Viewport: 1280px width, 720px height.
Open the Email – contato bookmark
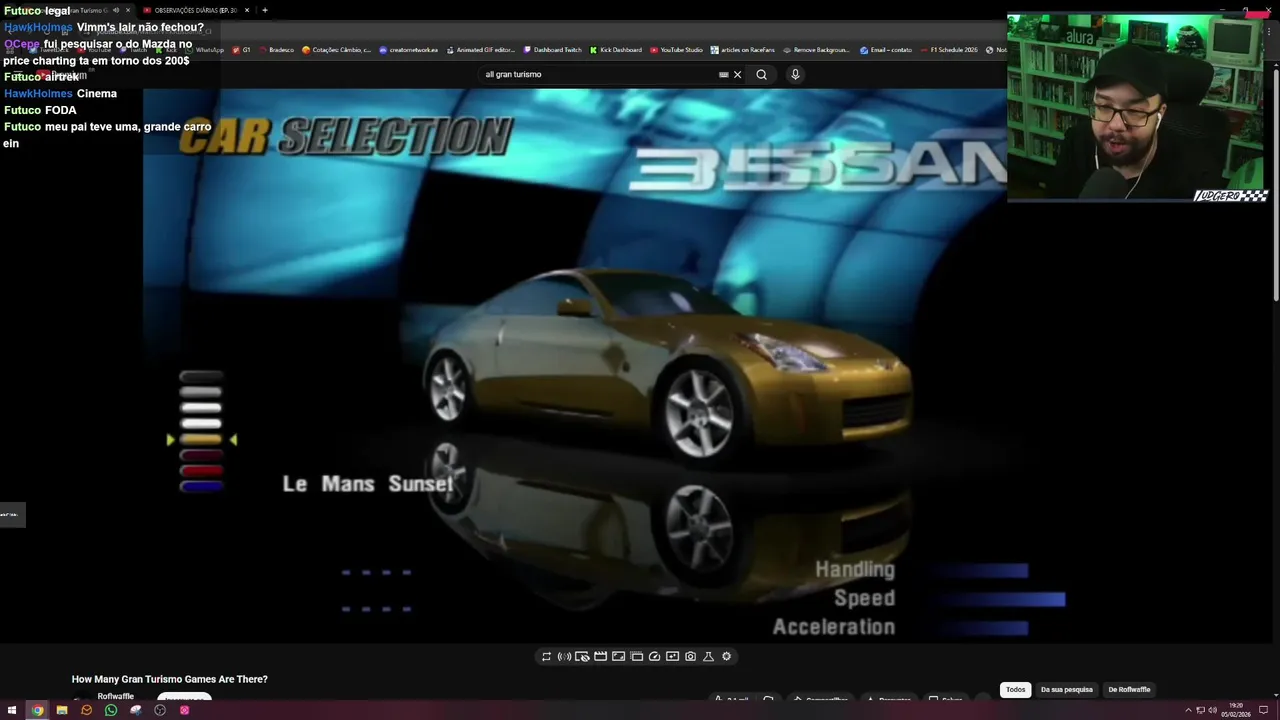point(886,50)
